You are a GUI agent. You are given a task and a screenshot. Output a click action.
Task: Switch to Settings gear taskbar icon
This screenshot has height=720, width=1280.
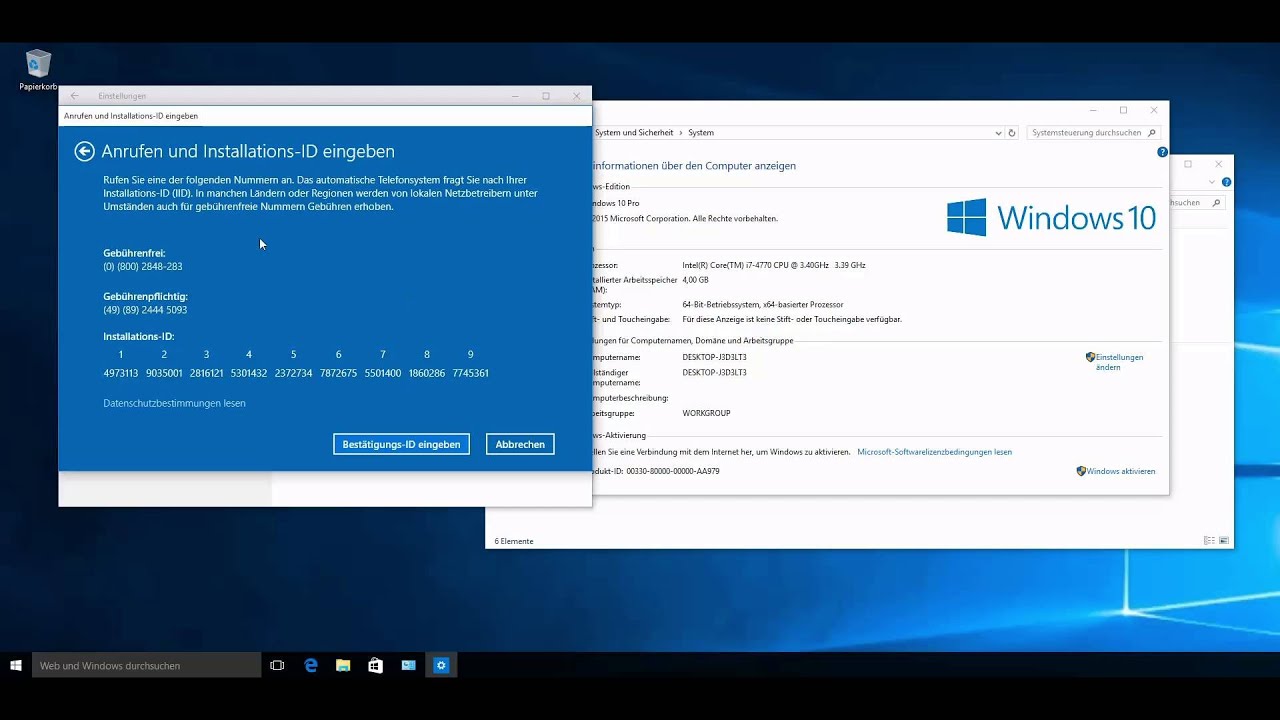[x=441, y=665]
